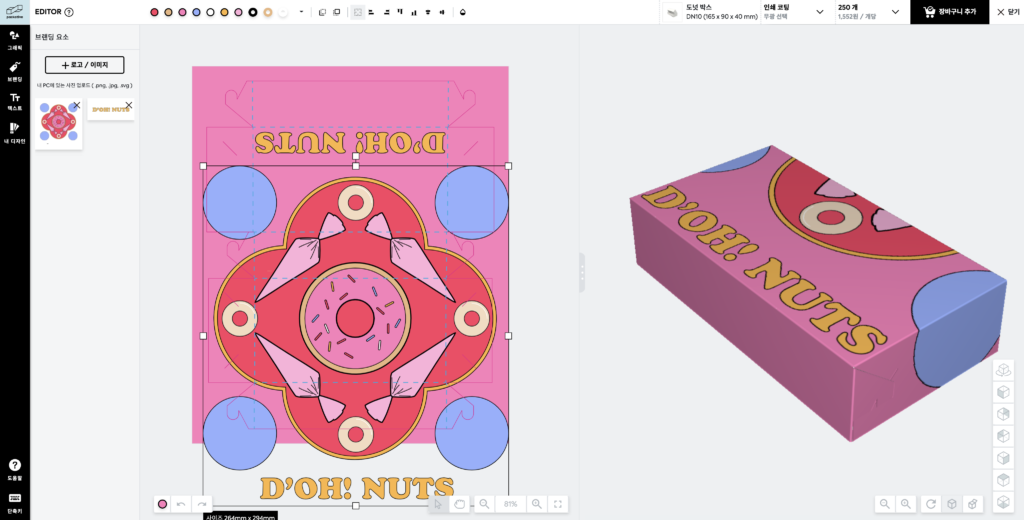Select the D'OH! NUTS logo thumbnail
Viewport: 1024px width, 520px height.
[111, 109]
